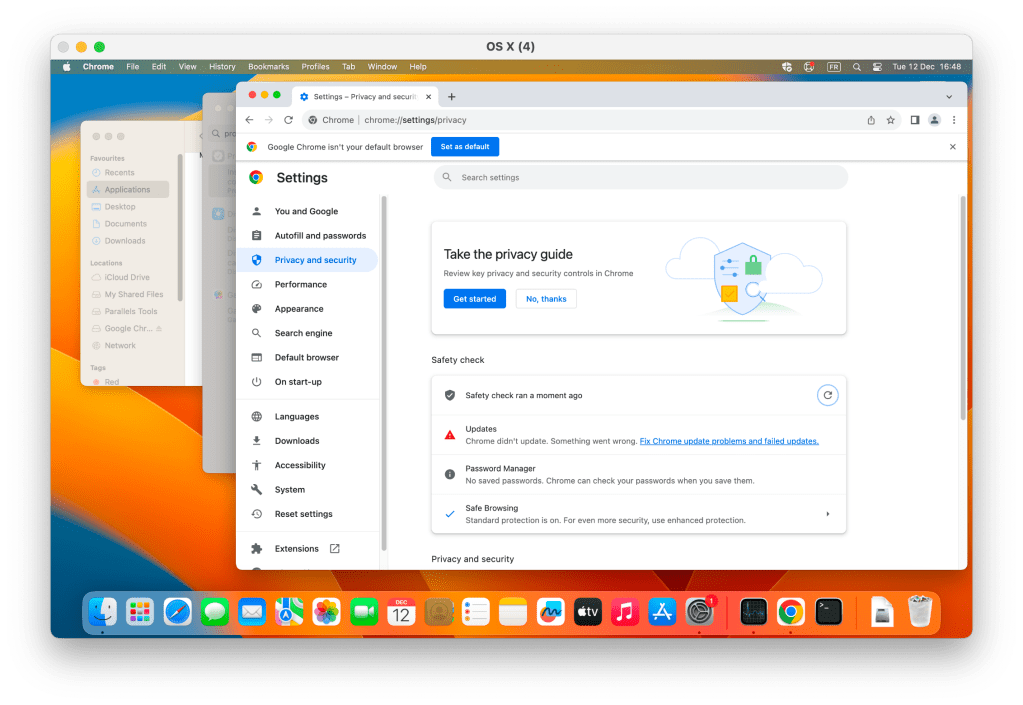Open a new tab with the plus icon
The height and width of the screenshot is (705, 1023).
451,97
